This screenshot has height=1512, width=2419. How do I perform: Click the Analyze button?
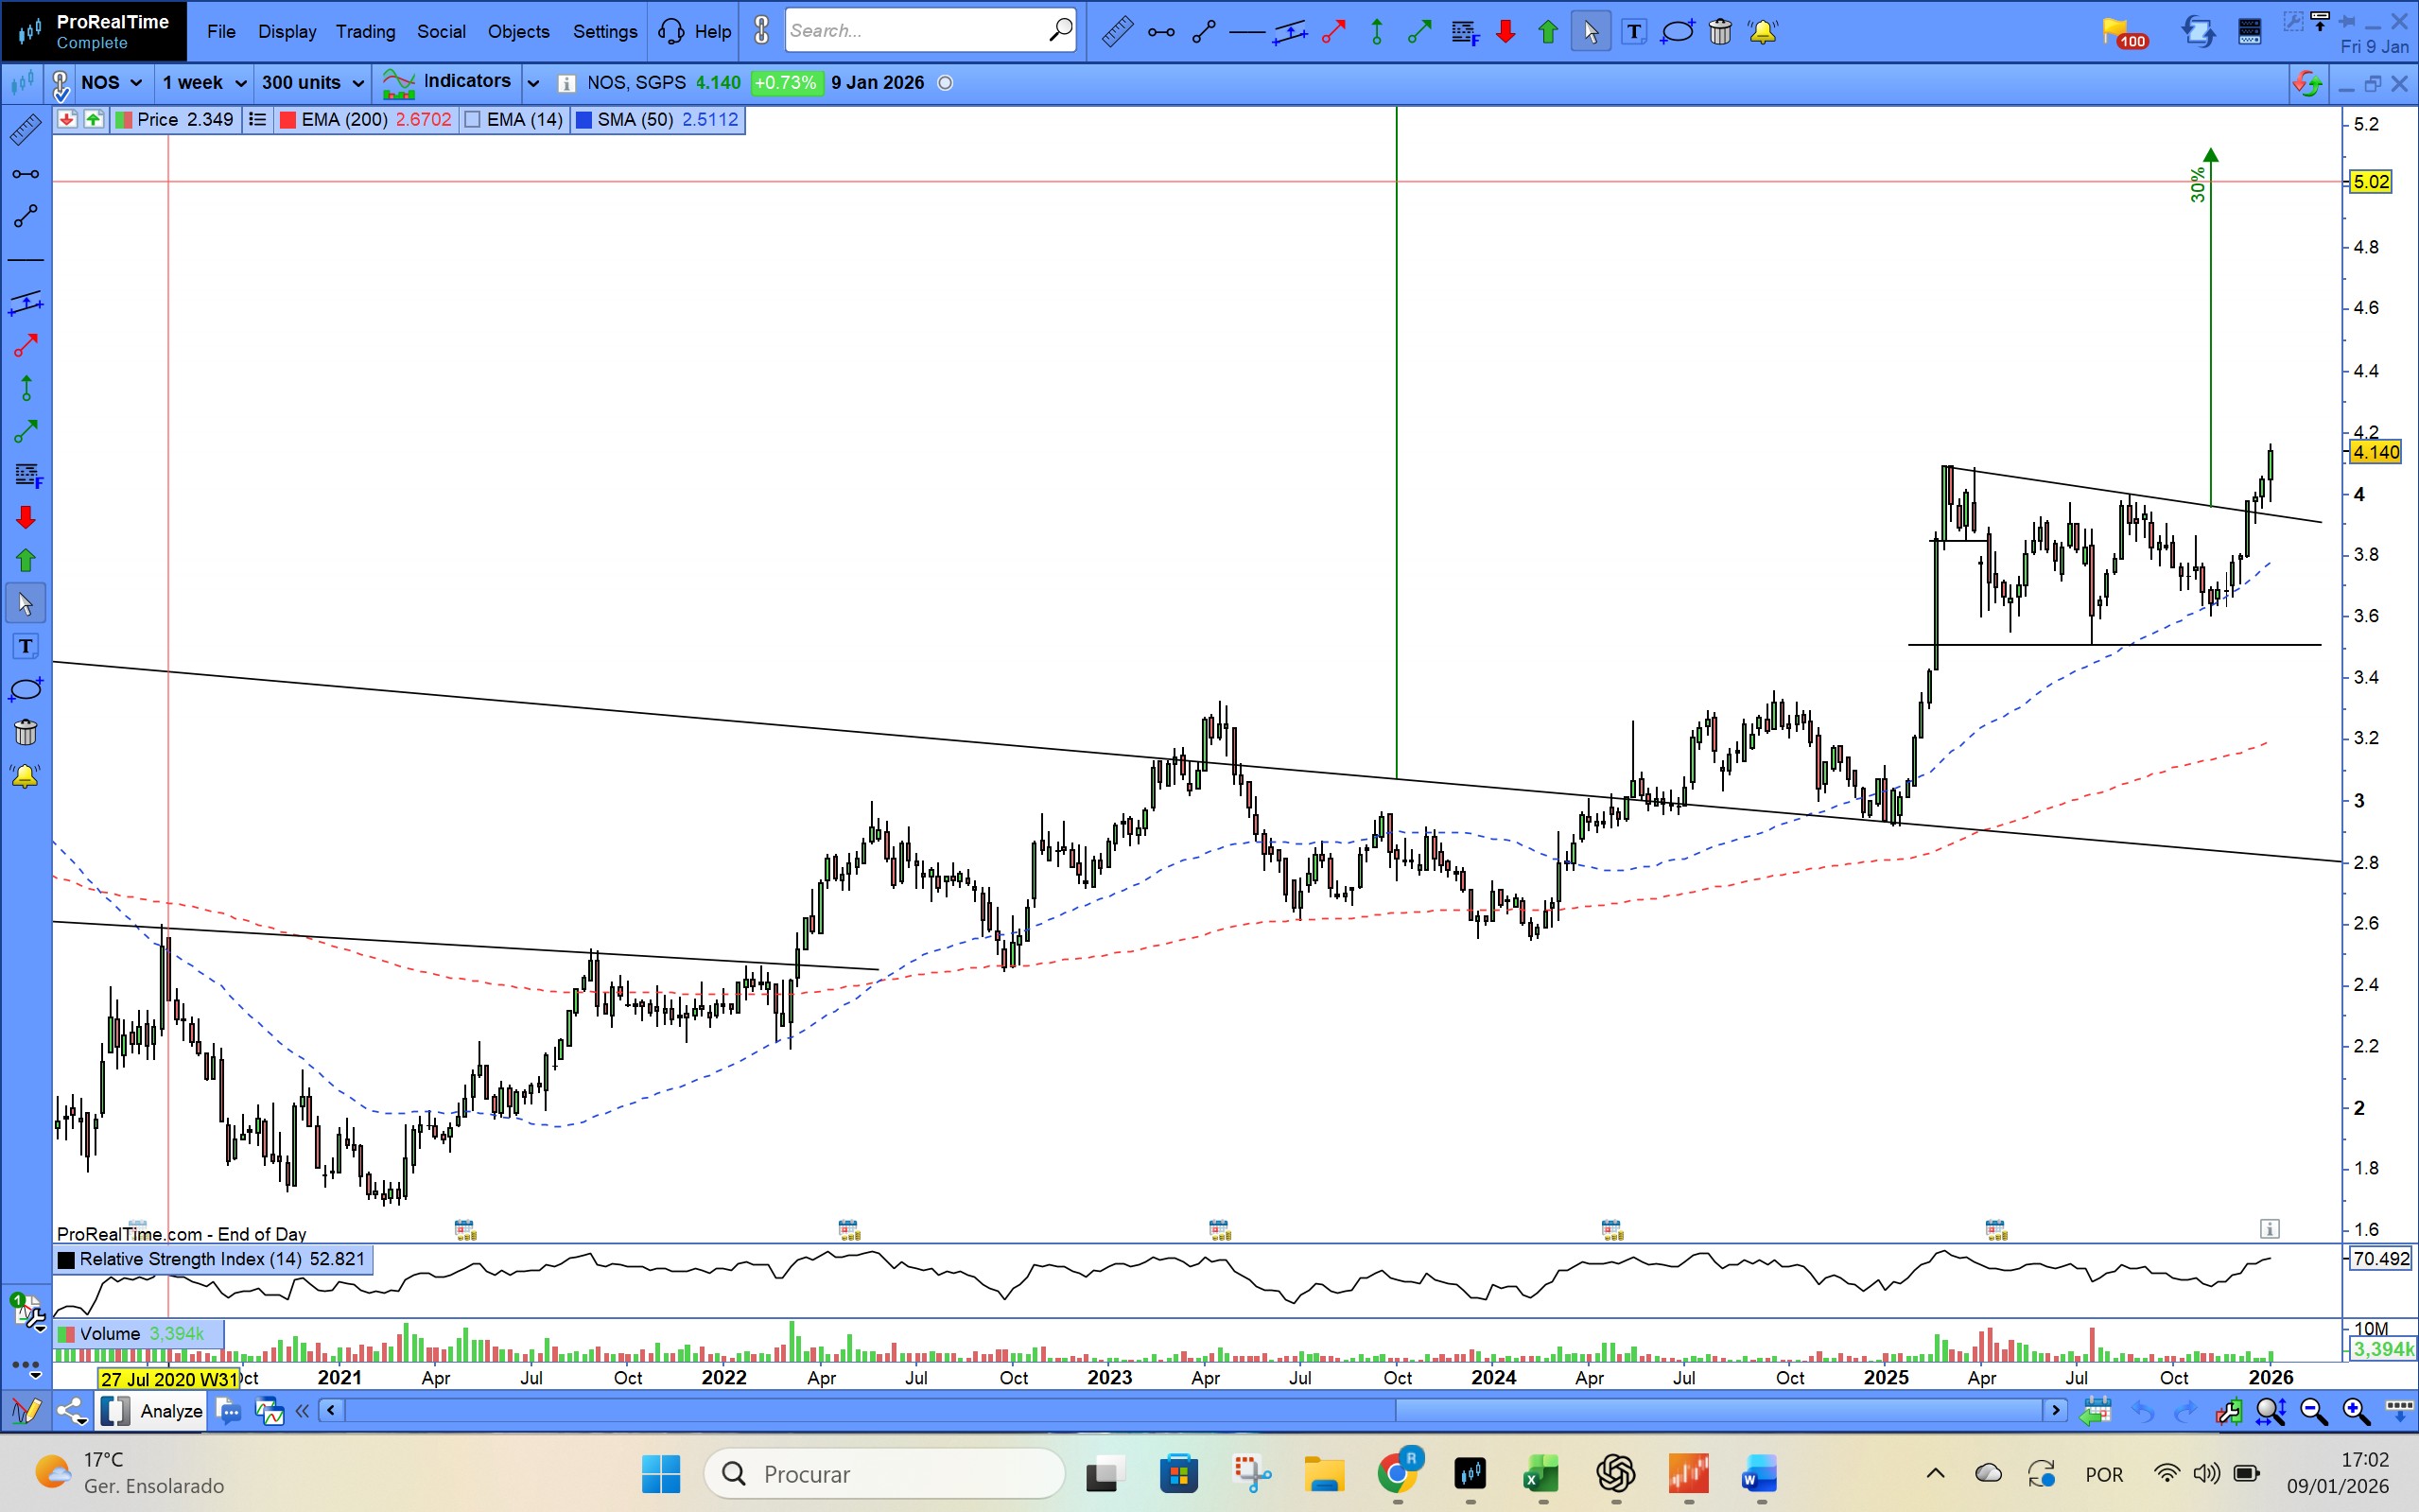click(170, 1411)
